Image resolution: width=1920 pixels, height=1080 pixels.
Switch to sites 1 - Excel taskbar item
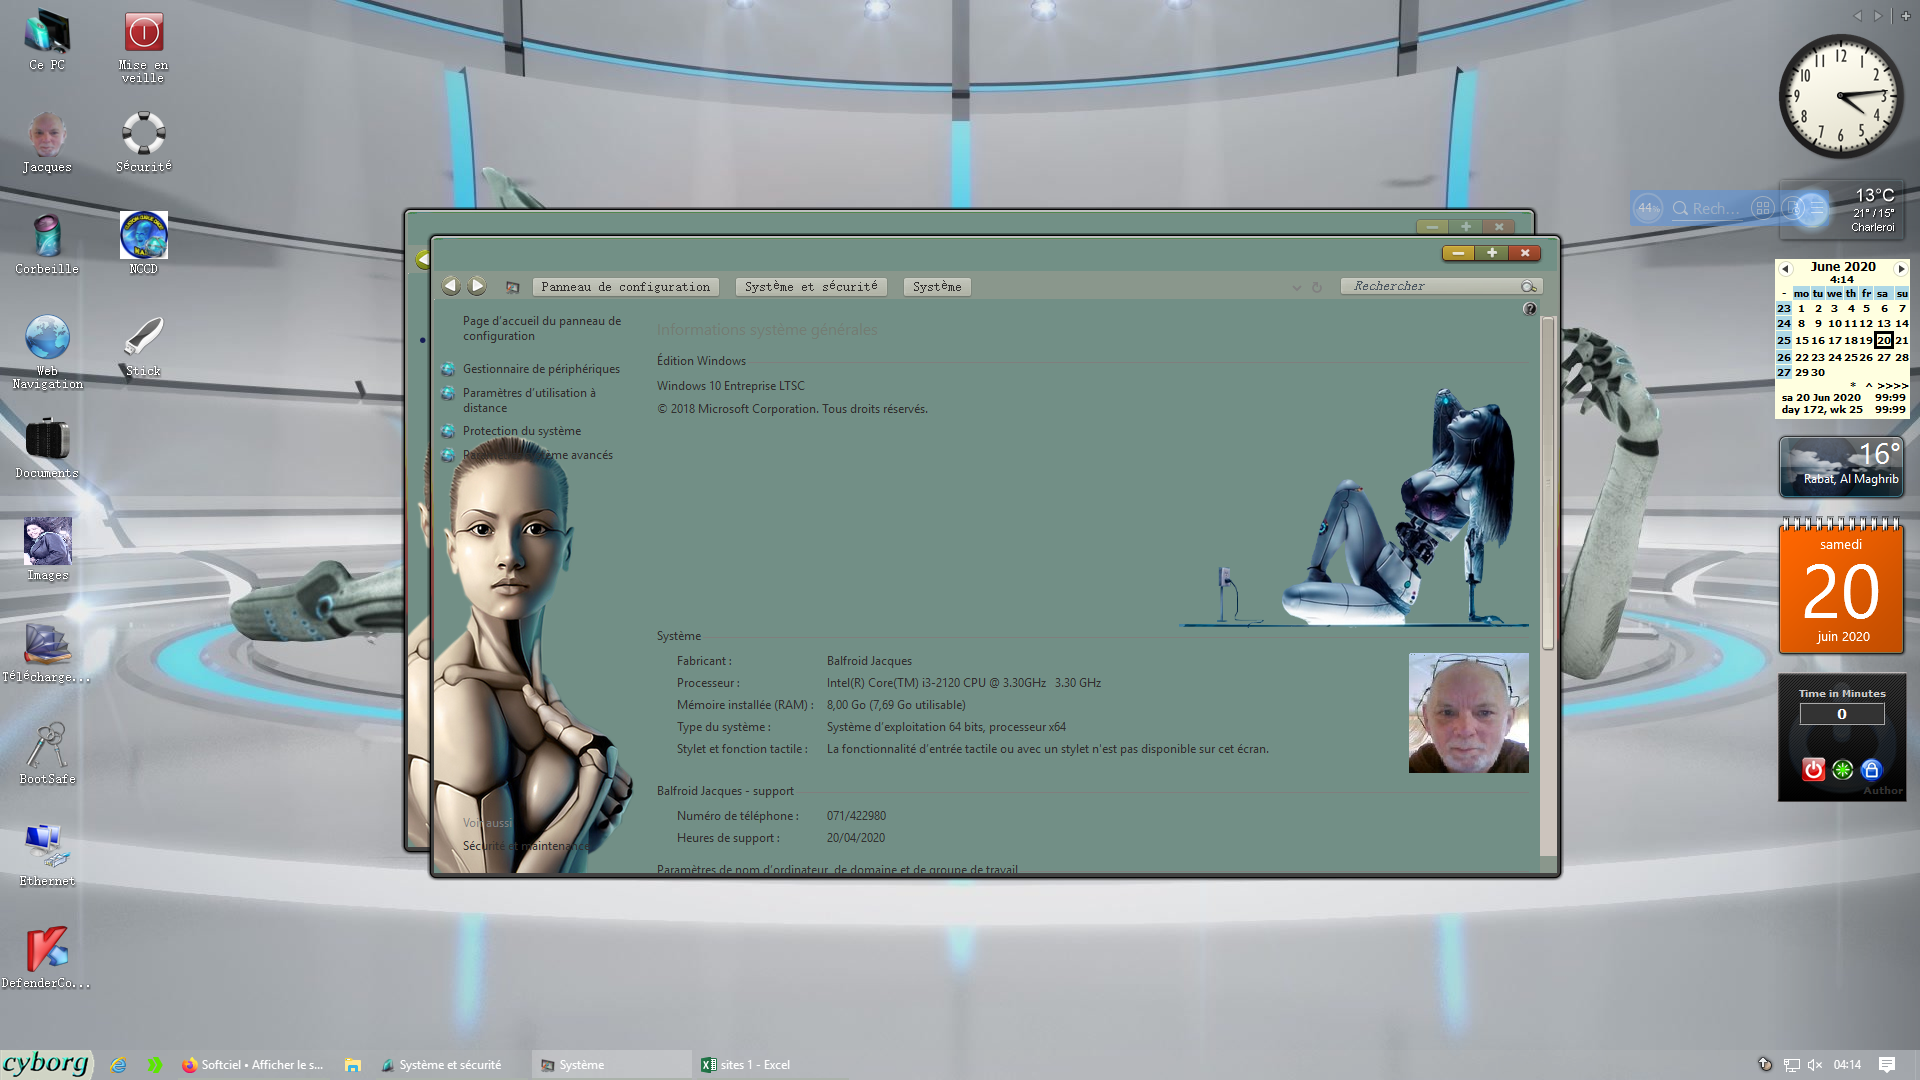tap(746, 1065)
